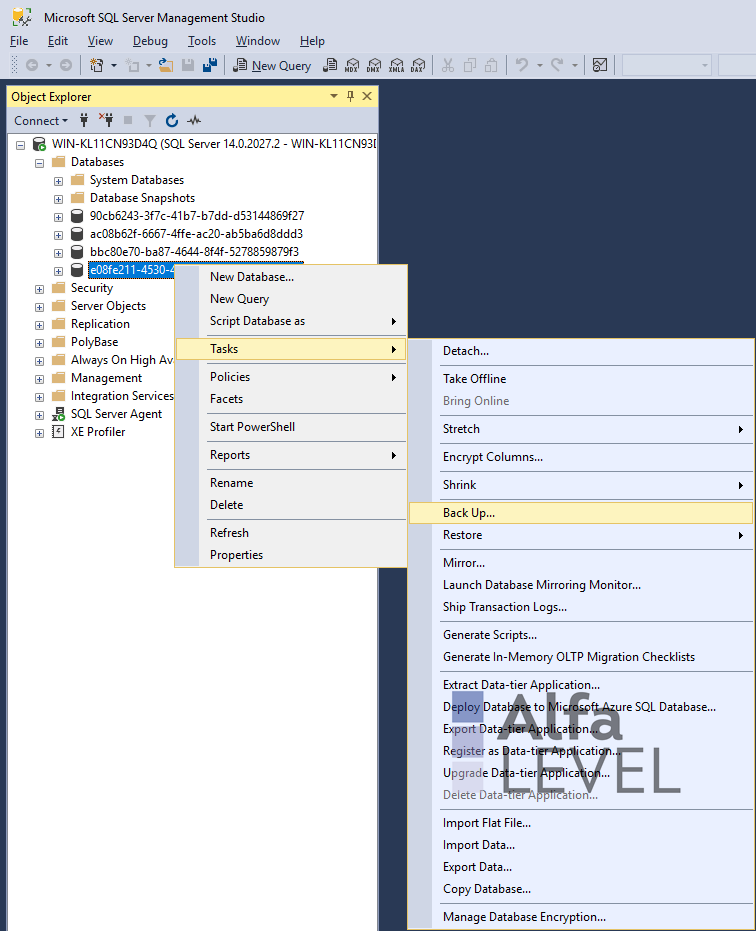This screenshot has height=931, width=756.
Task: Close the Object Explorer panel
Action: point(367,96)
